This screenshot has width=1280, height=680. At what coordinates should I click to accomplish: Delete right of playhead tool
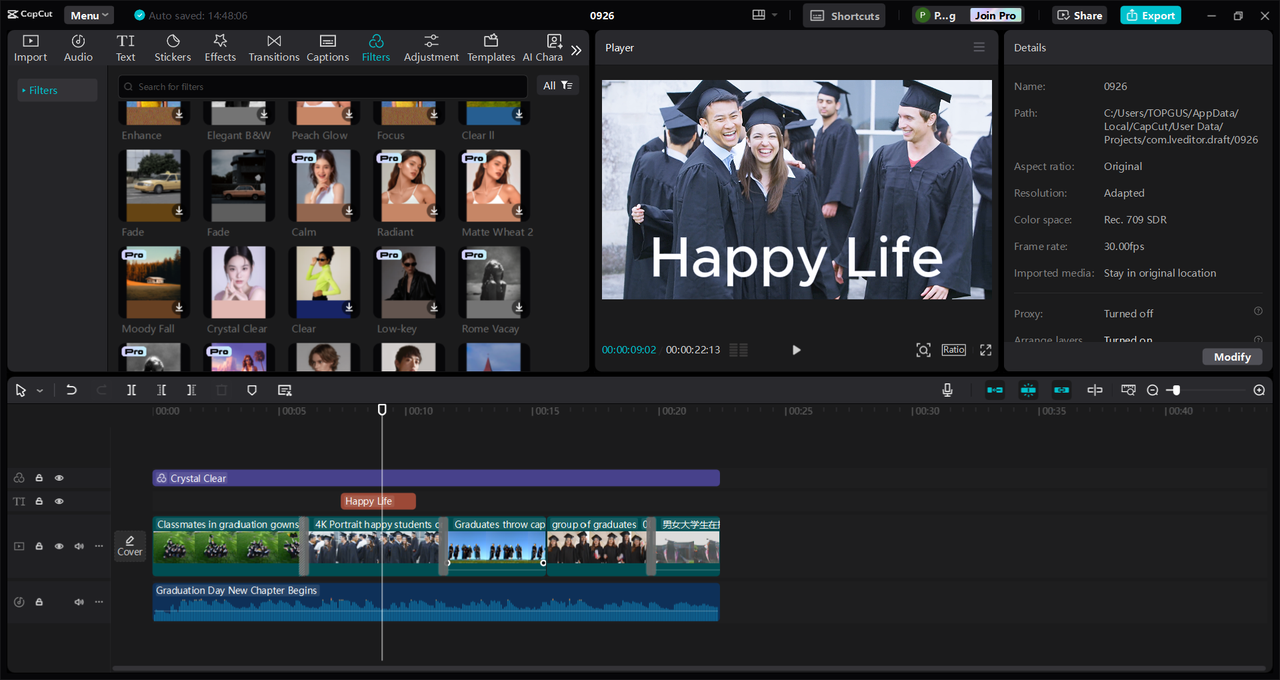[191, 390]
